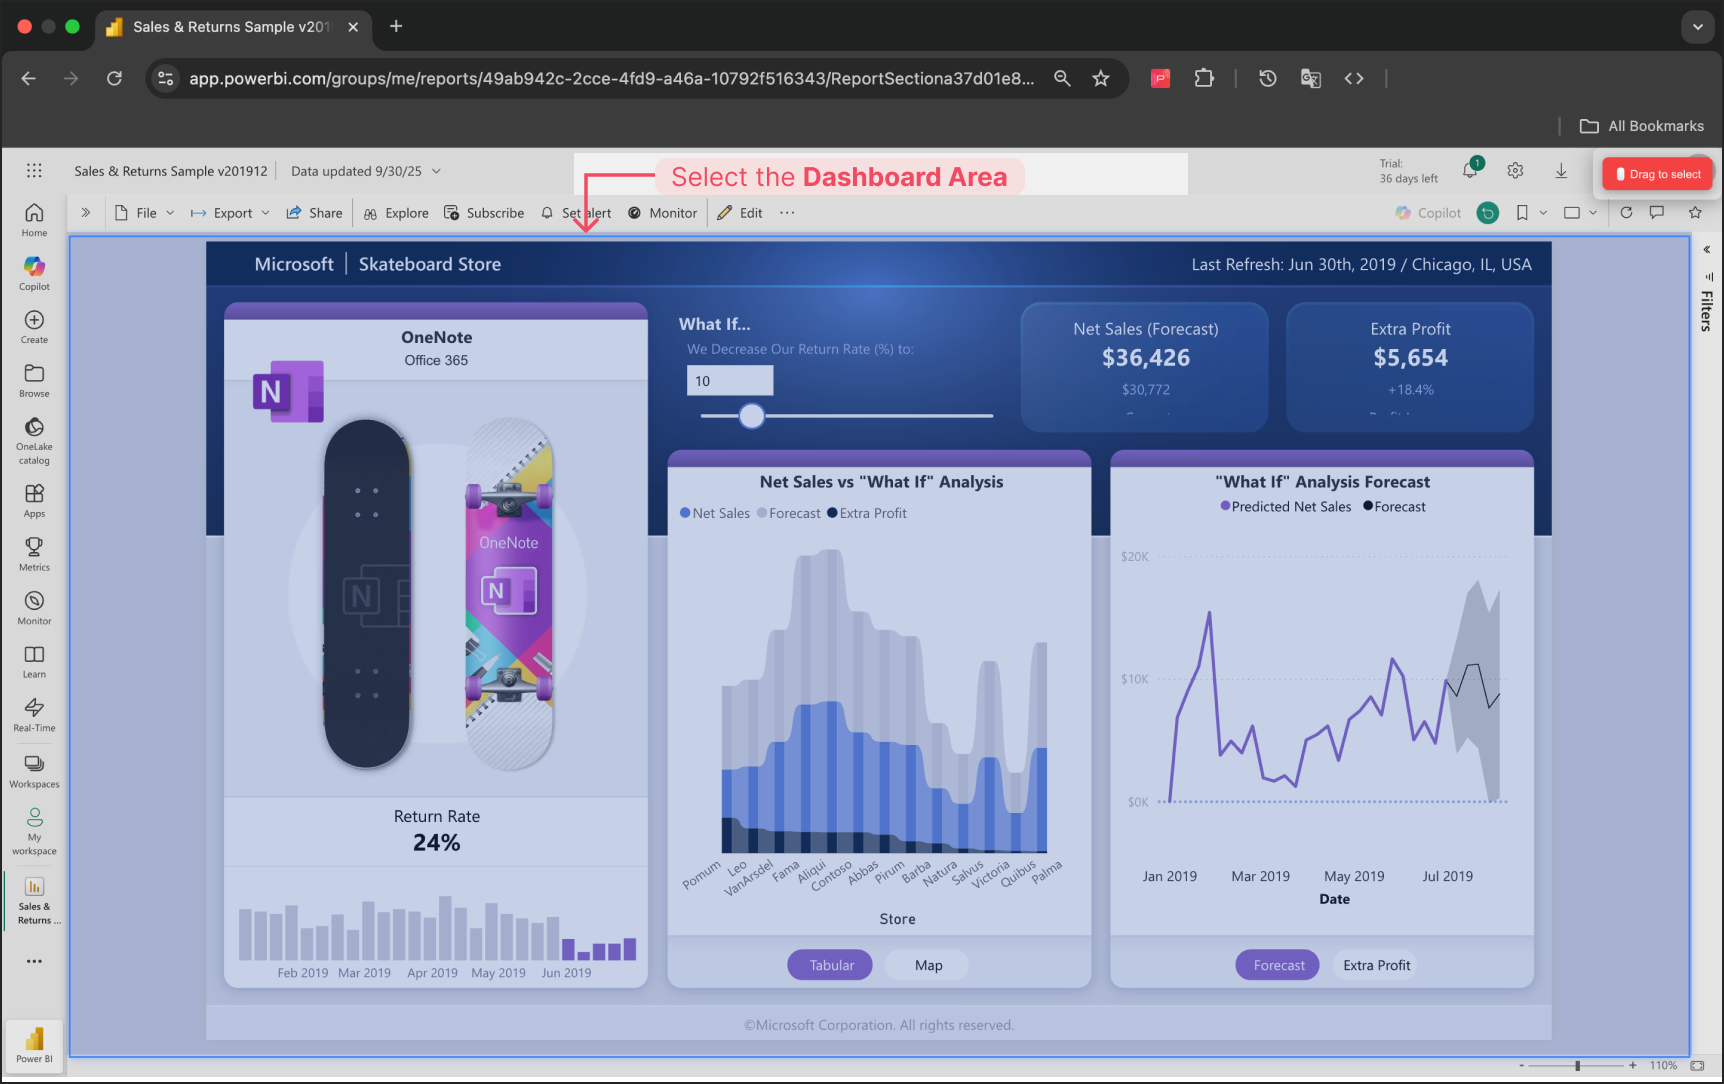The width and height of the screenshot is (1724, 1084).
Task: Select Explore in report toolbar
Action: tap(396, 213)
